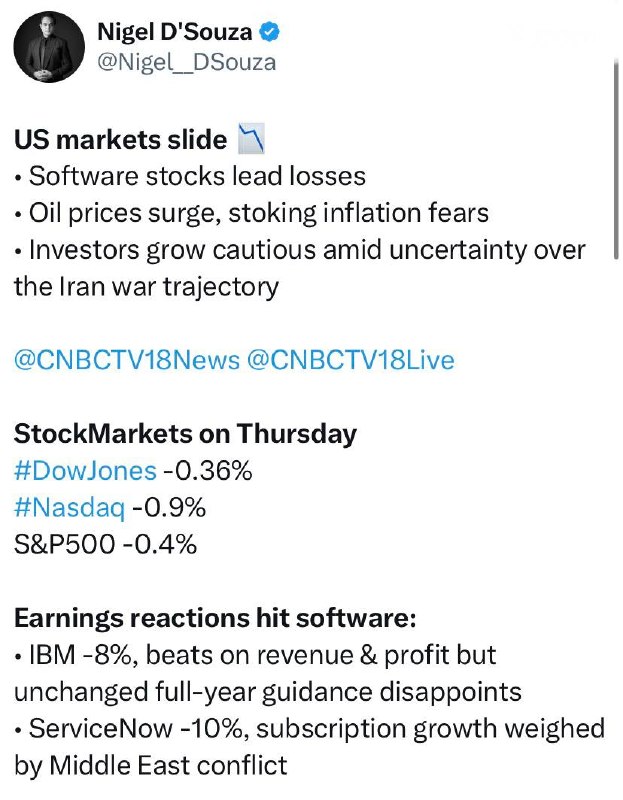Click the #DowJones hashtag
This screenshot has width=623, height=800.
click(84, 471)
